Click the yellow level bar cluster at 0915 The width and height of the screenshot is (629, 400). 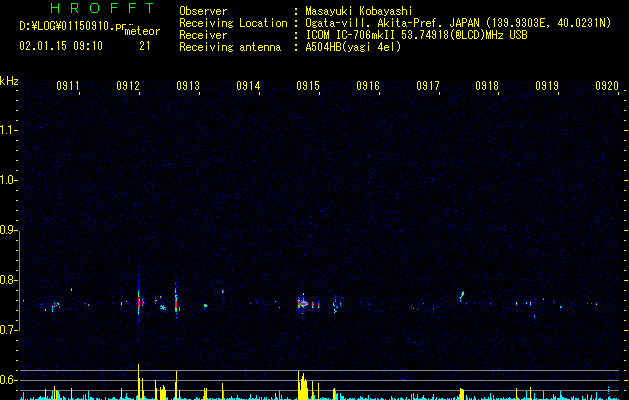pyautogui.click(x=303, y=386)
